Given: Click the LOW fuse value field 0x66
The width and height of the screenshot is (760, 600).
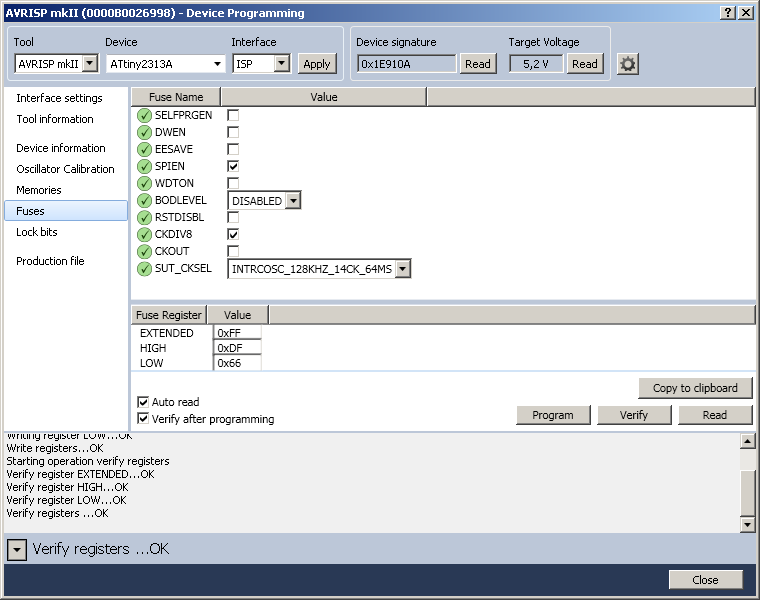Looking at the screenshot, I should (237, 363).
